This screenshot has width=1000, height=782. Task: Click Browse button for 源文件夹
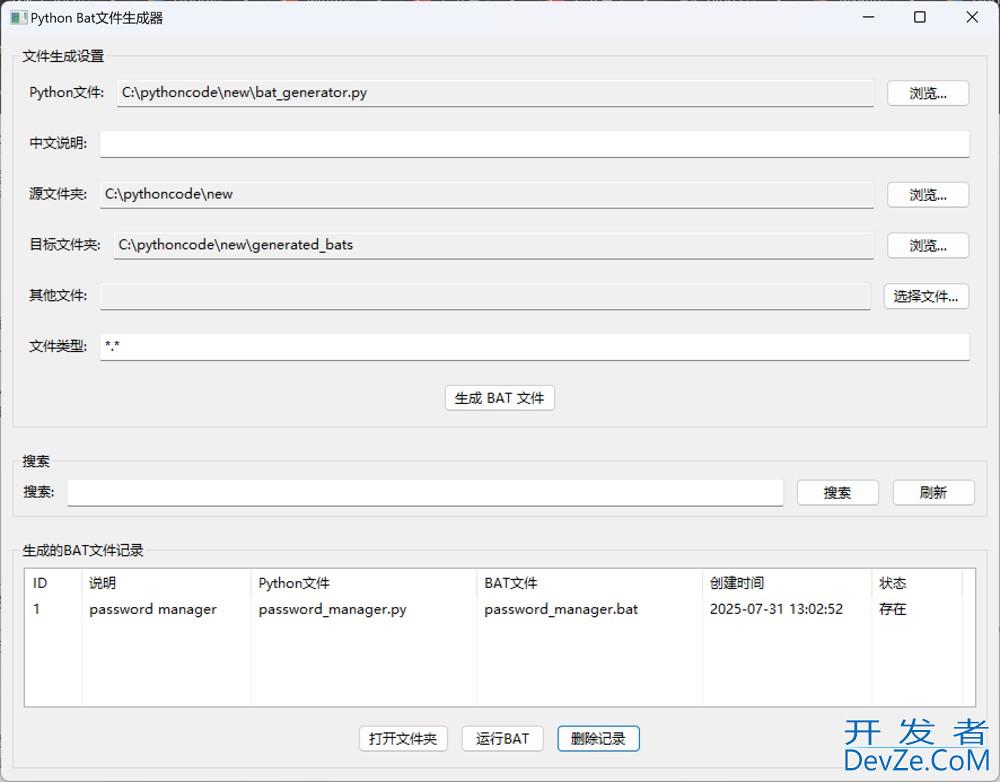click(928, 195)
